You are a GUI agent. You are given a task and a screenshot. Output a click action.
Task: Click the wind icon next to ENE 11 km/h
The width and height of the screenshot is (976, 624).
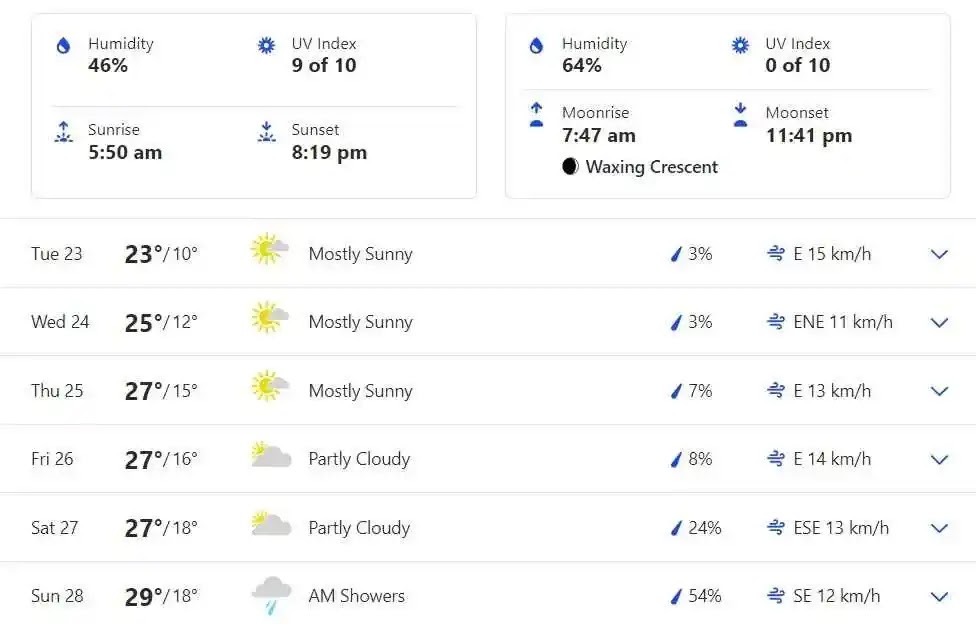pyautogui.click(x=776, y=322)
